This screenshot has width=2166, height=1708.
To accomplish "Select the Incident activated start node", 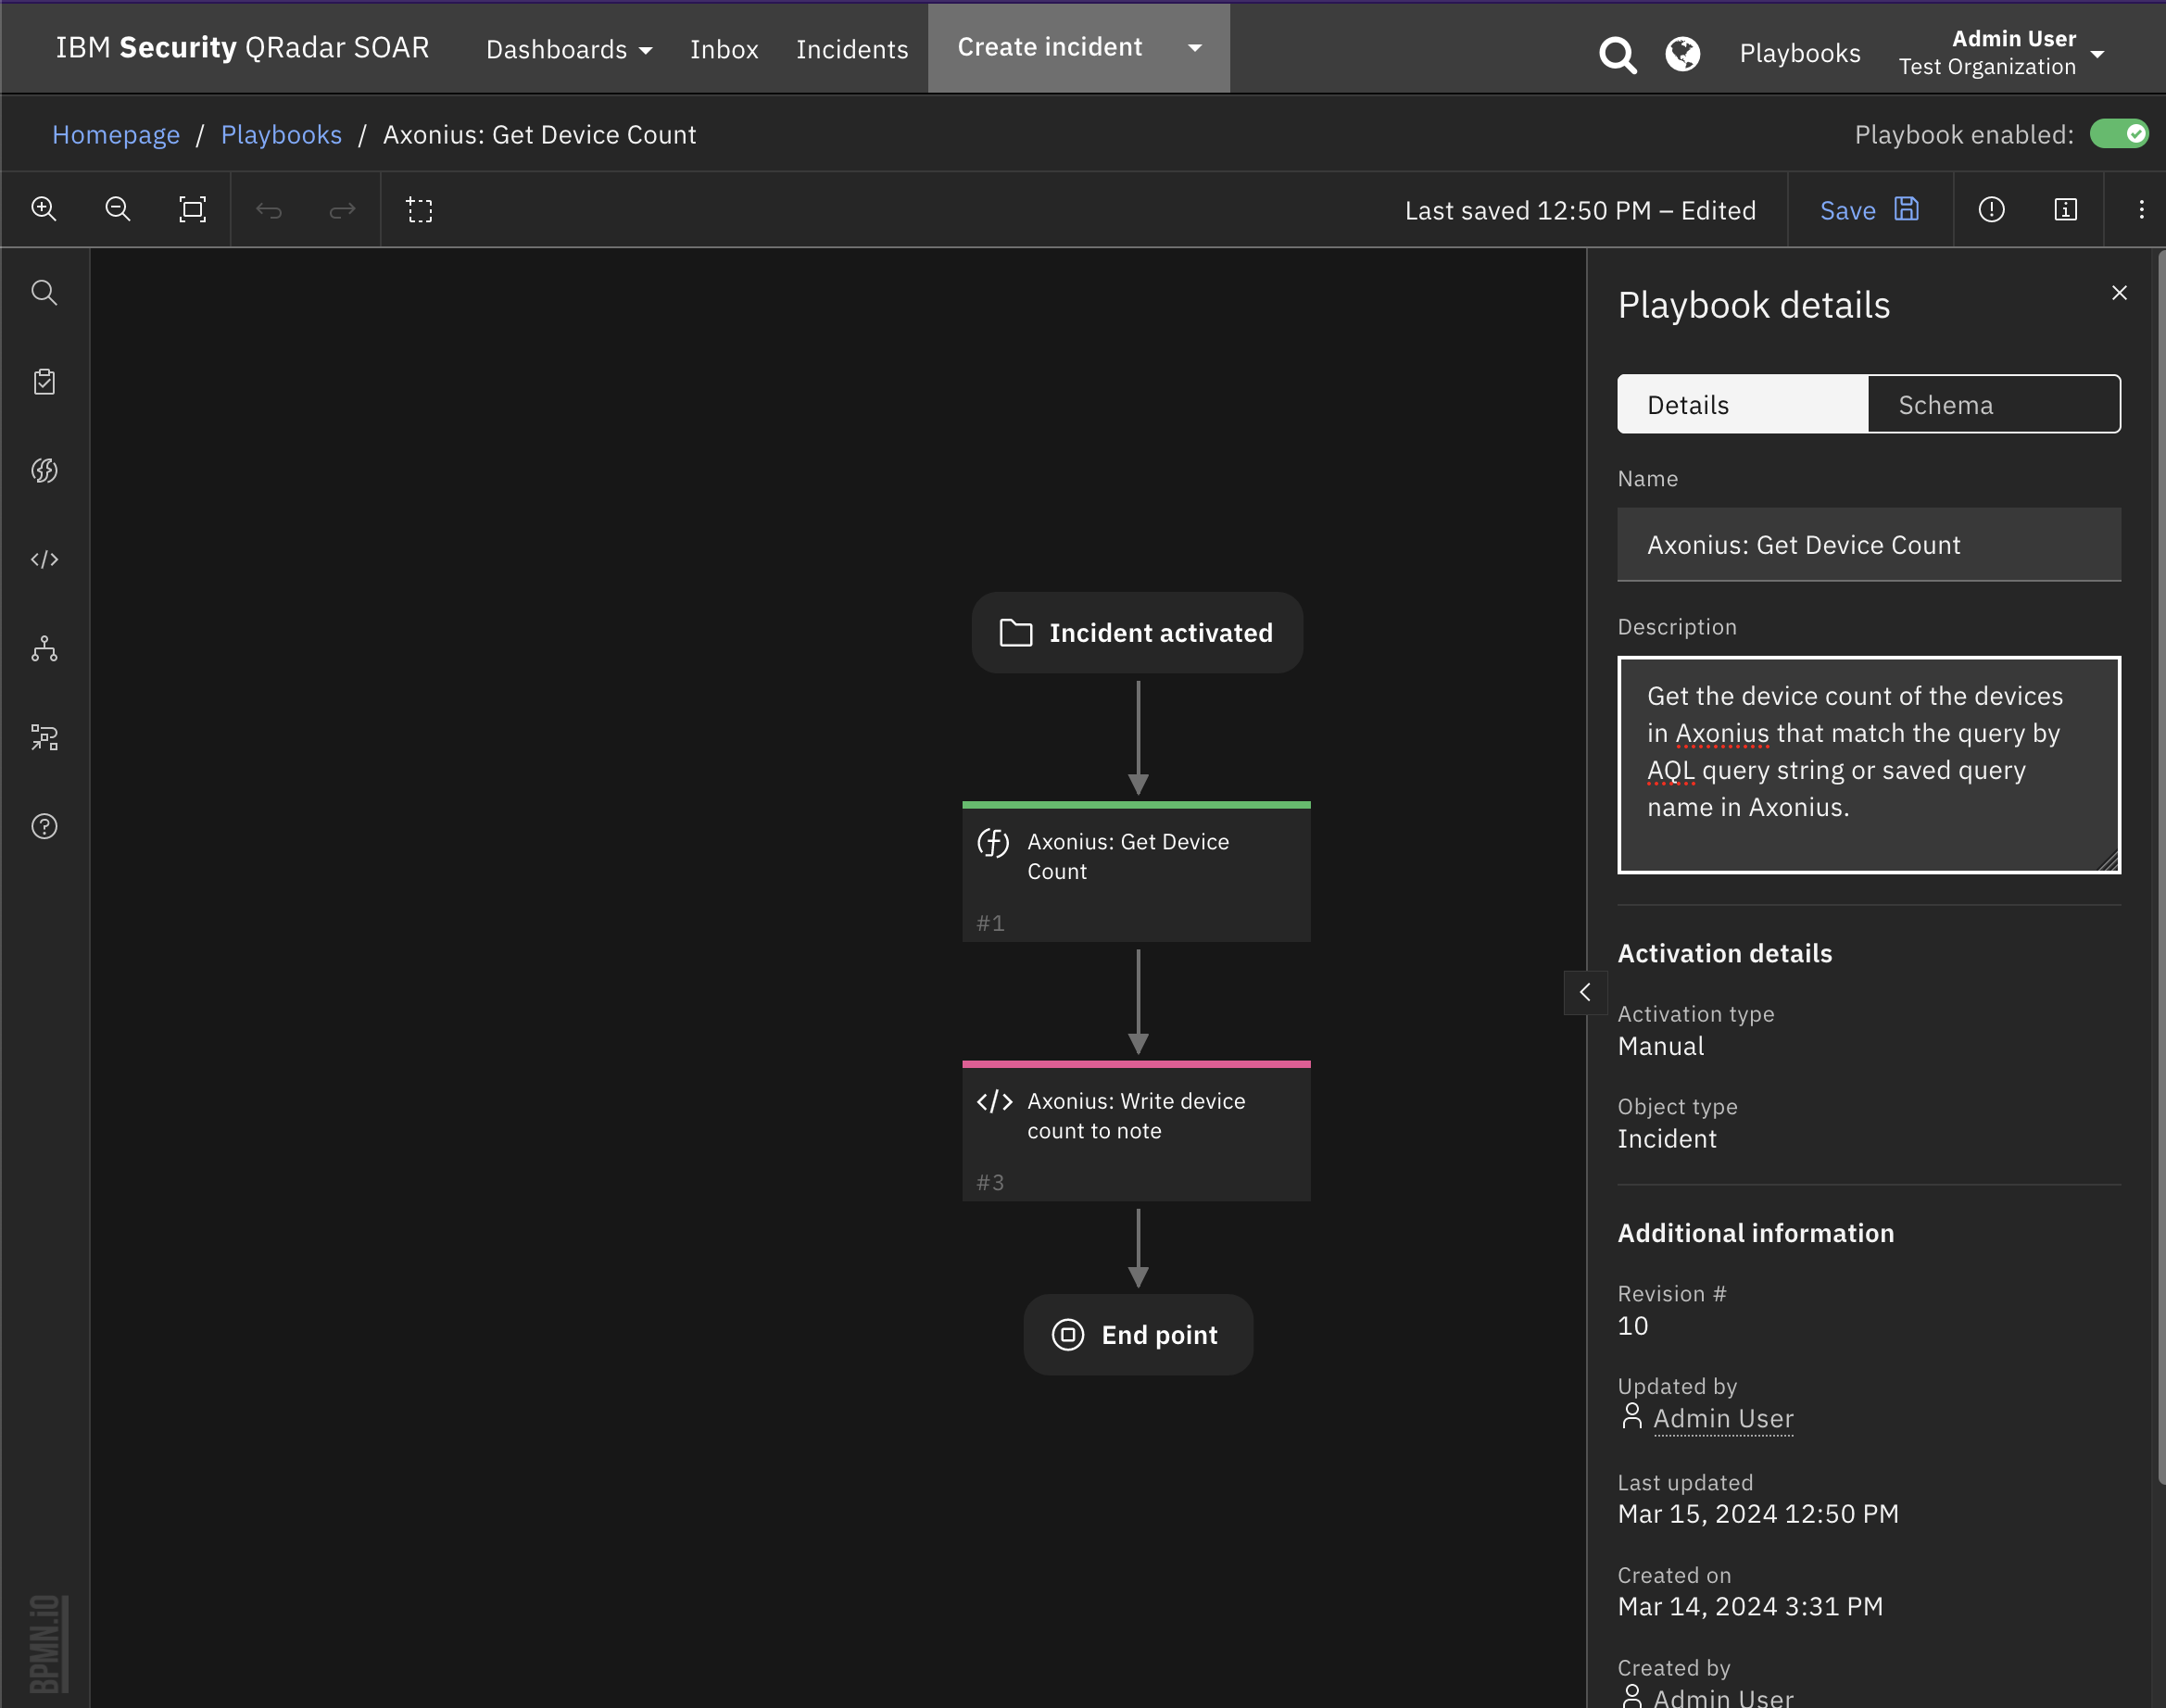I will [x=1137, y=632].
